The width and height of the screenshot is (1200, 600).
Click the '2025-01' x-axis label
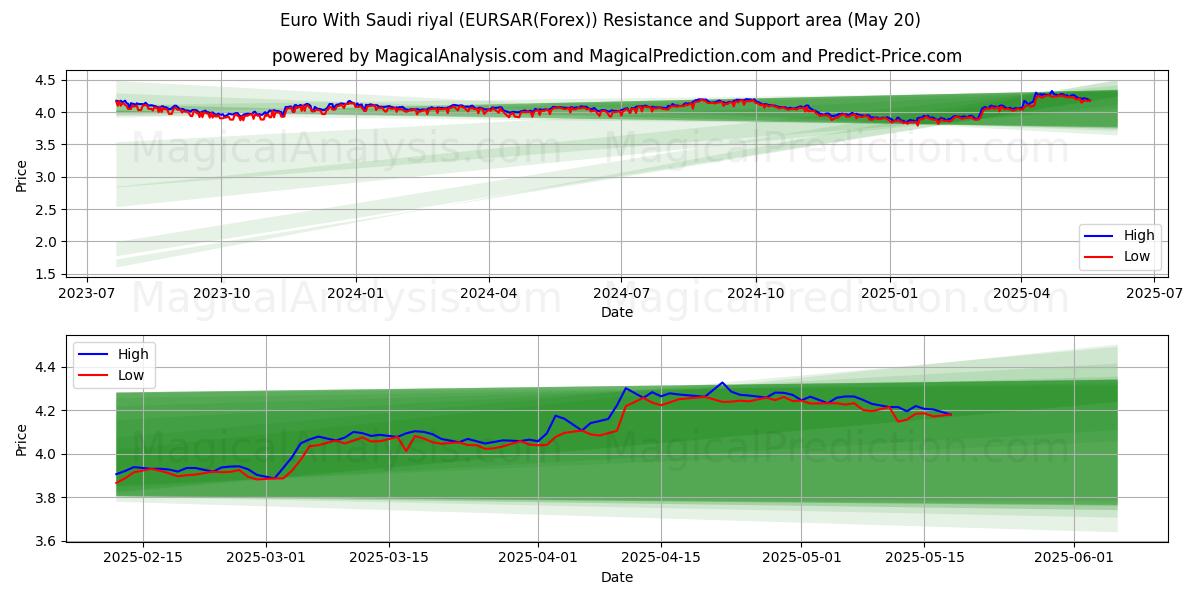890,294
